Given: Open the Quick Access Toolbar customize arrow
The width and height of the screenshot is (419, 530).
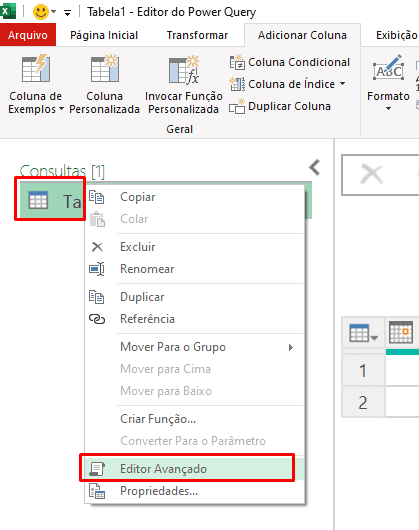Looking at the screenshot, I should point(68,13).
